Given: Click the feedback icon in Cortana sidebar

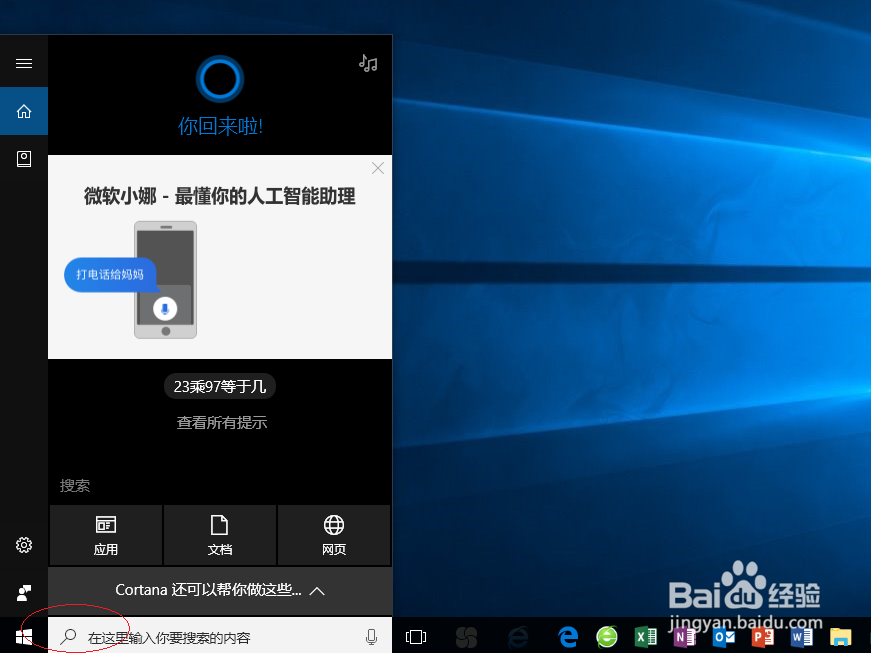Looking at the screenshot, I should [23, 592].
